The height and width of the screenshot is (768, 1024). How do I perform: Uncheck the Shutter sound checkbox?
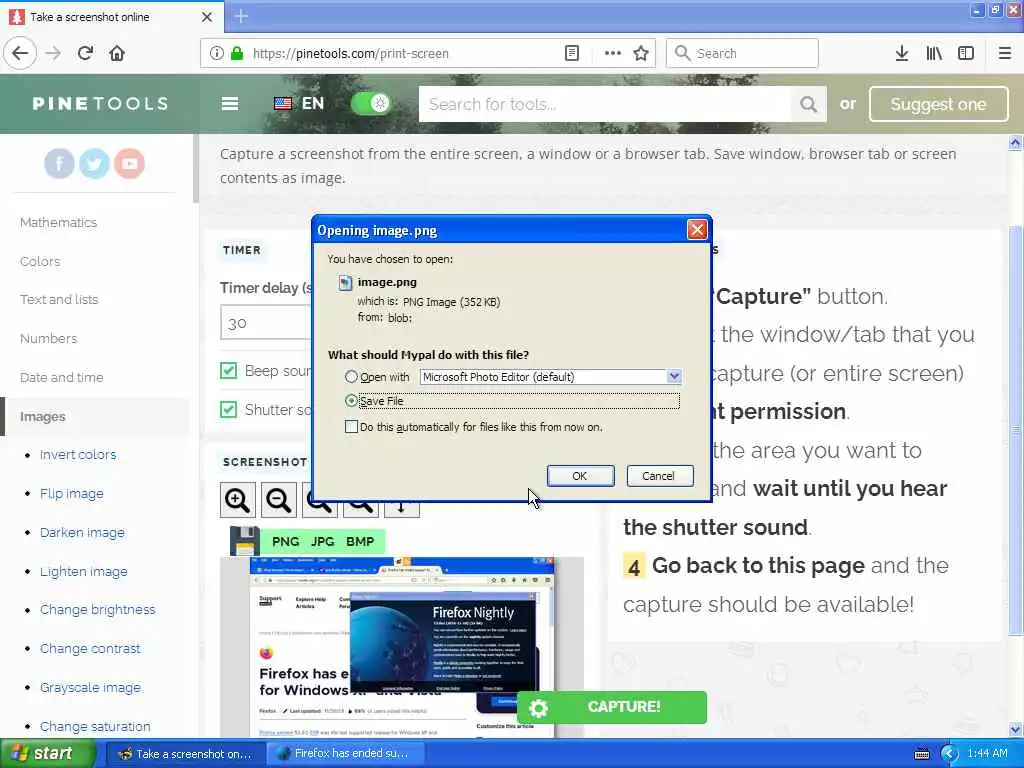(x=229, y=409)
